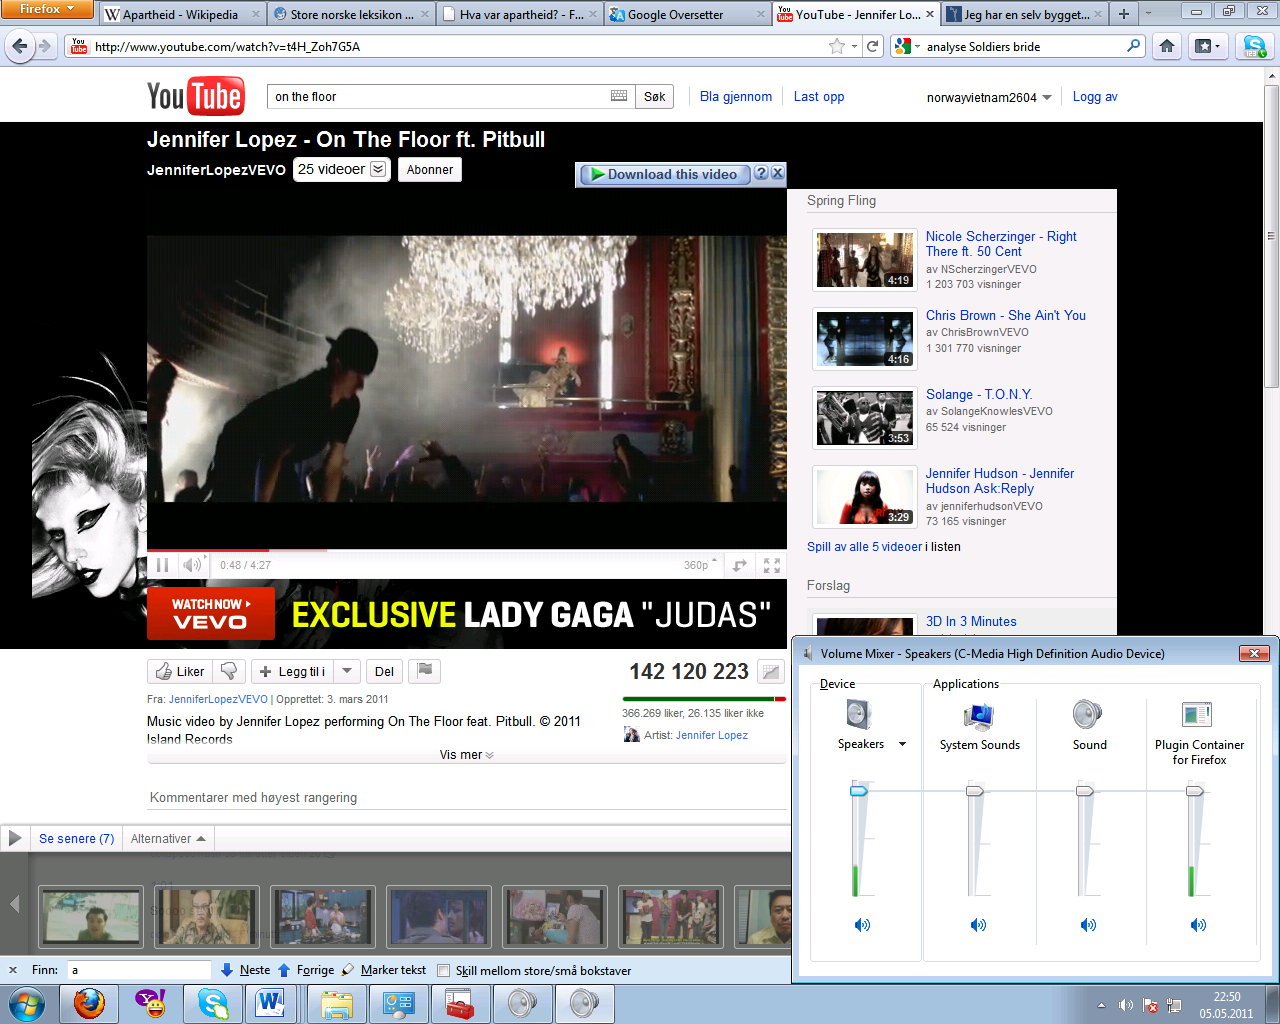Click the YouTube search input field

coord(440,96)
